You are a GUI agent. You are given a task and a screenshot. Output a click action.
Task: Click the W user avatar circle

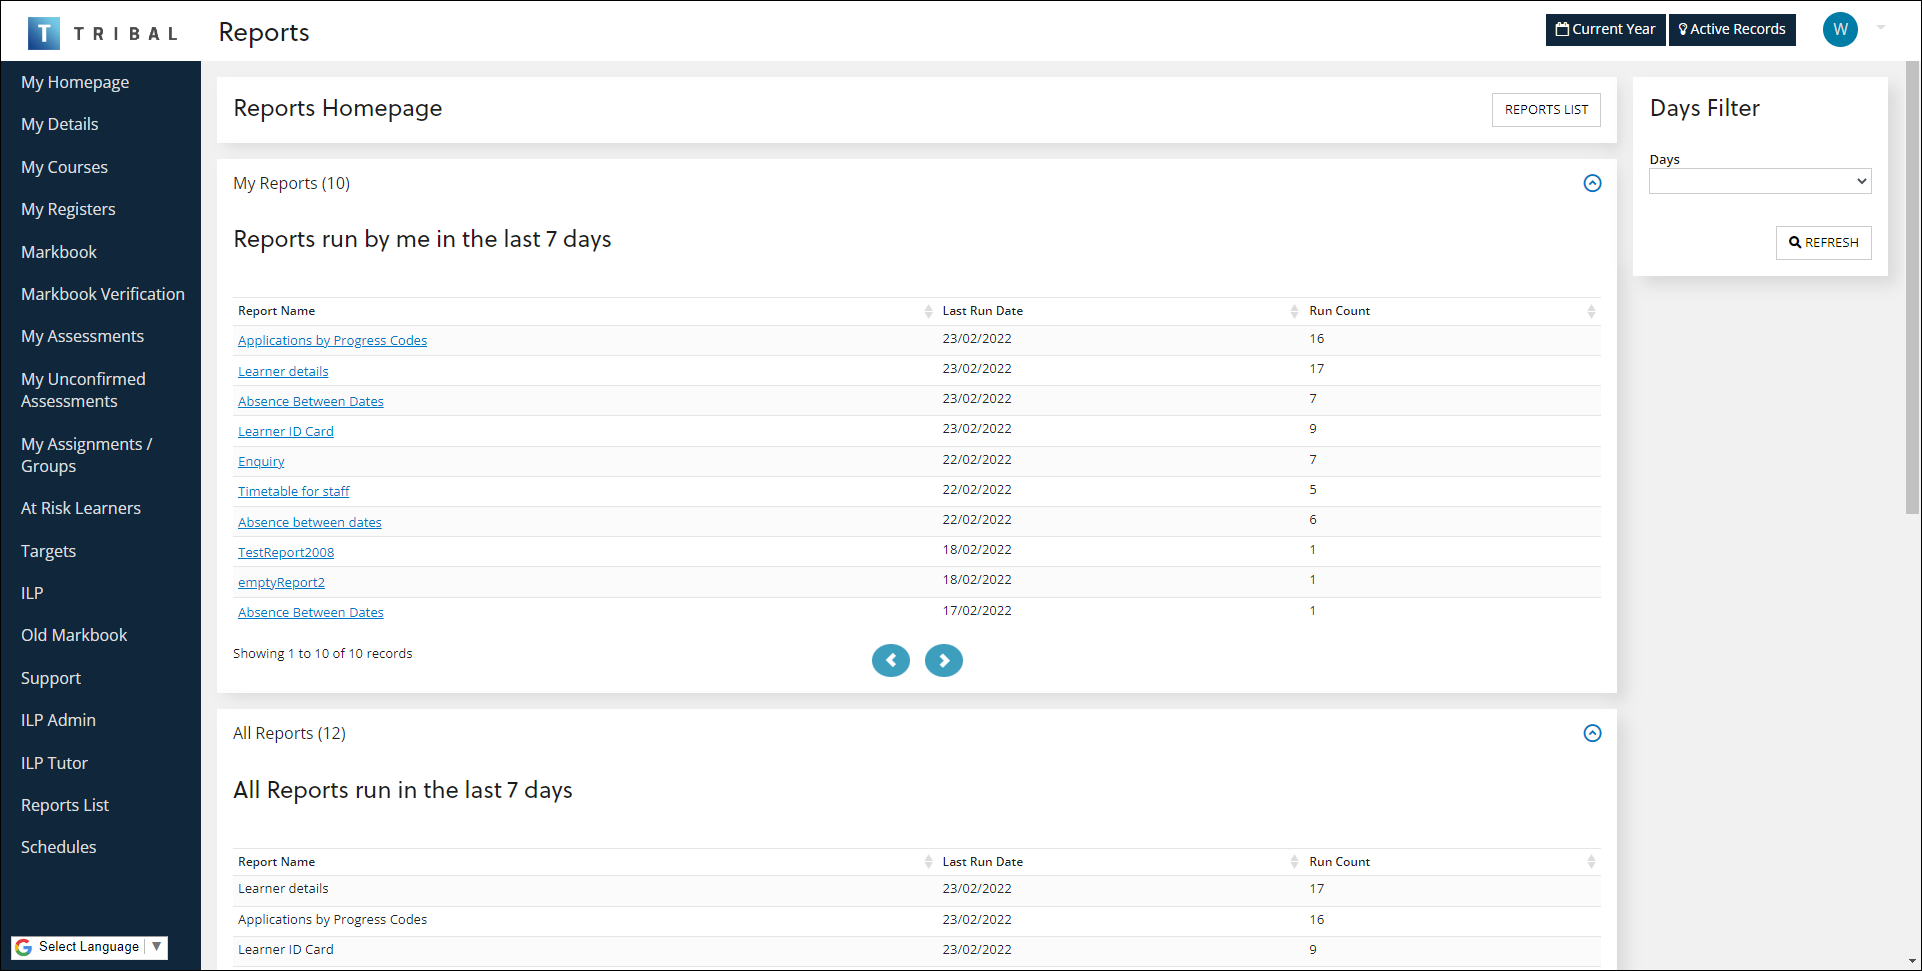click(1840, 29)
